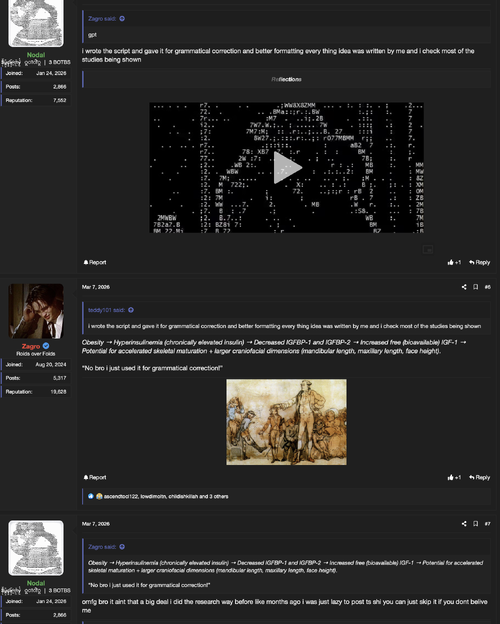The height and width of the screenshot is (624, 500).
Task: Click arrow icon next to 'Zagro said:' in post #7
Action: (122, 547)
